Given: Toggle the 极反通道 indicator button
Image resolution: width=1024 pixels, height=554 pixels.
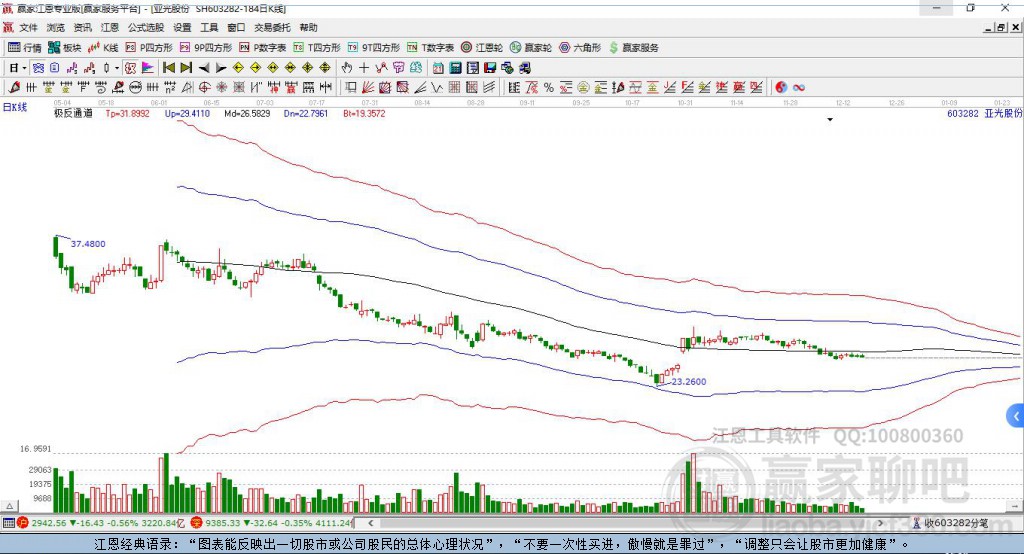Looking at the screenshot, I should coord(73,114).
